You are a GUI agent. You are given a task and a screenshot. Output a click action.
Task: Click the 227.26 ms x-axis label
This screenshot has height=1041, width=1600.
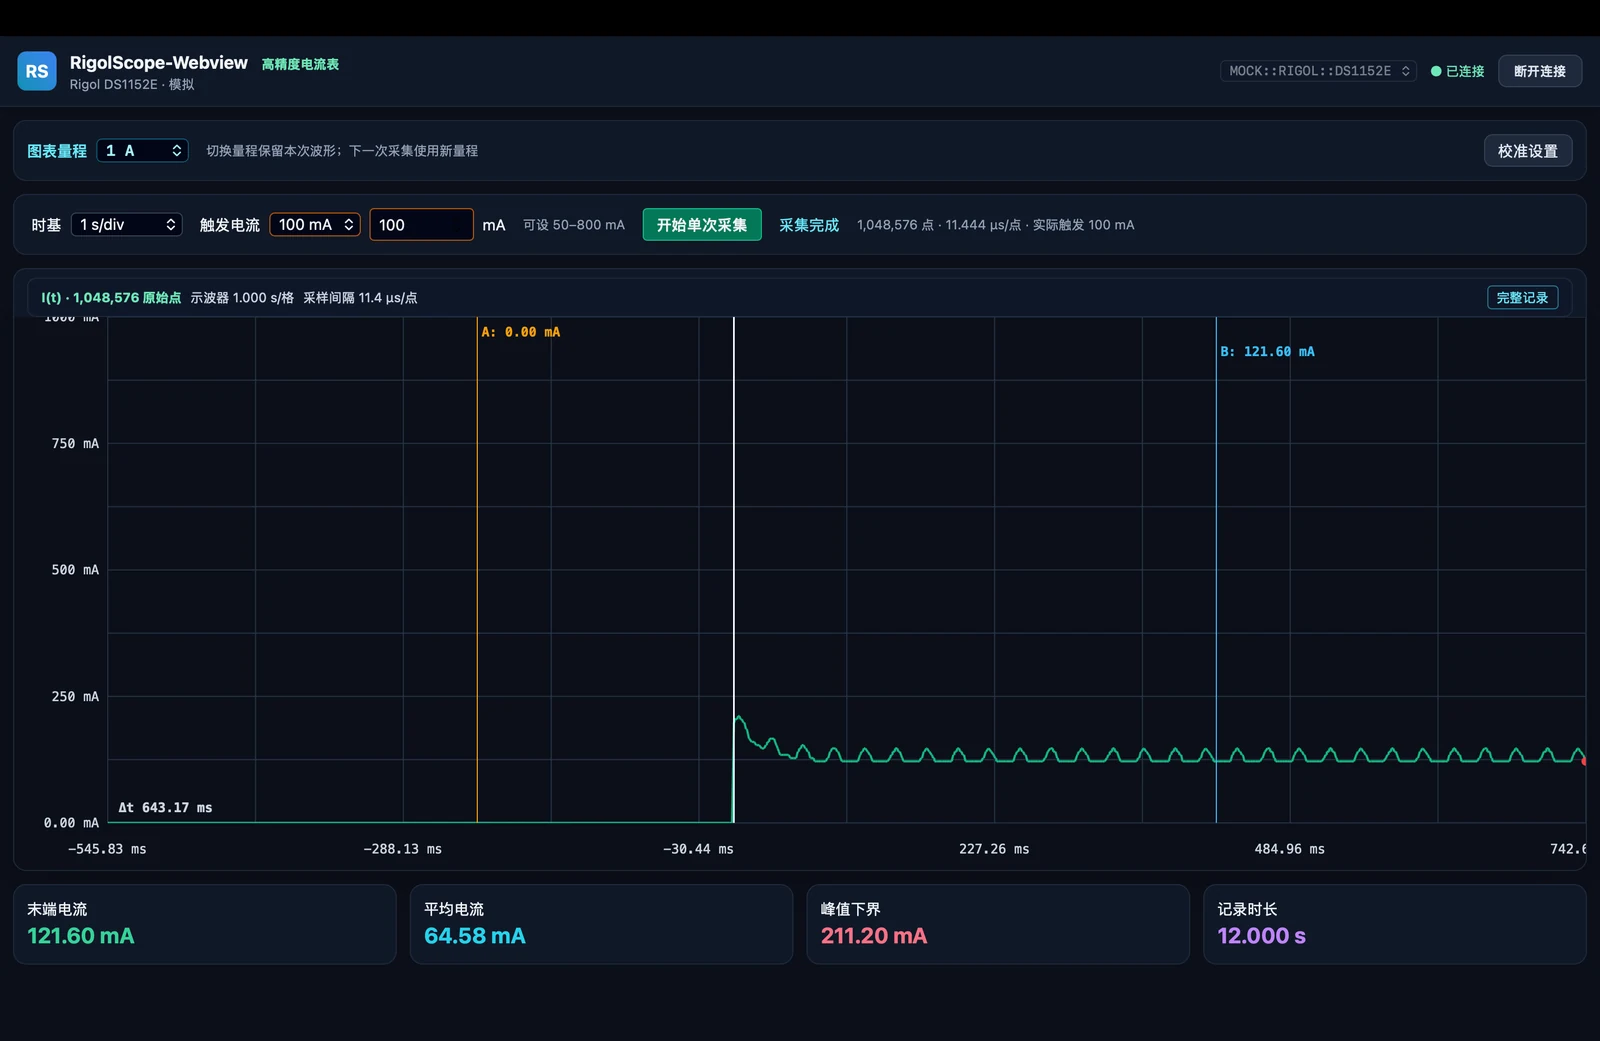coord(994,849)
